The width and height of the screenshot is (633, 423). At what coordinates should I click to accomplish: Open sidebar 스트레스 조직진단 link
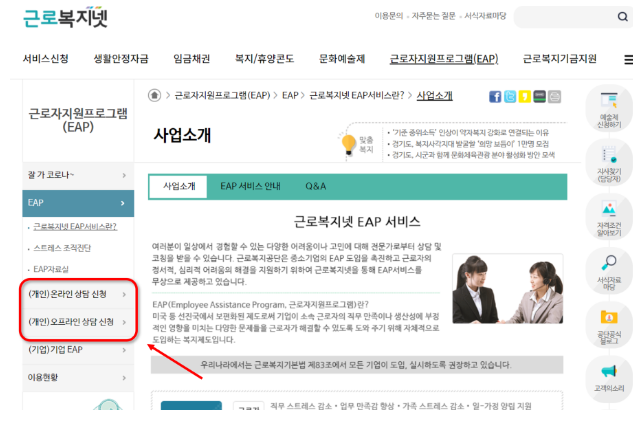[x=62, y=248]
